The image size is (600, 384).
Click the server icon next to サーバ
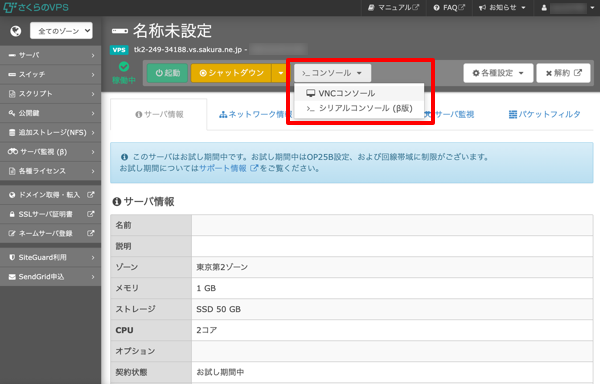(12, 55)
